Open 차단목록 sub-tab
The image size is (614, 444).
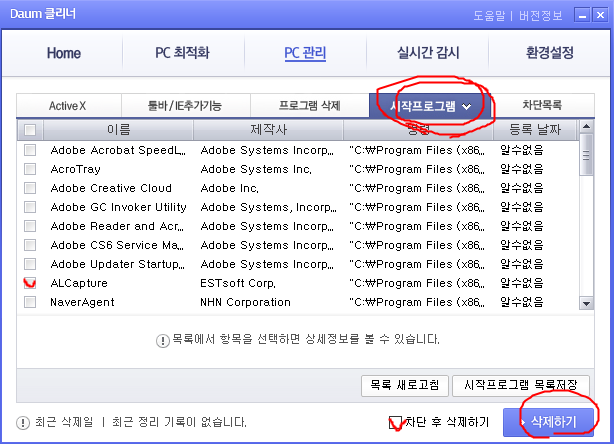542,105
